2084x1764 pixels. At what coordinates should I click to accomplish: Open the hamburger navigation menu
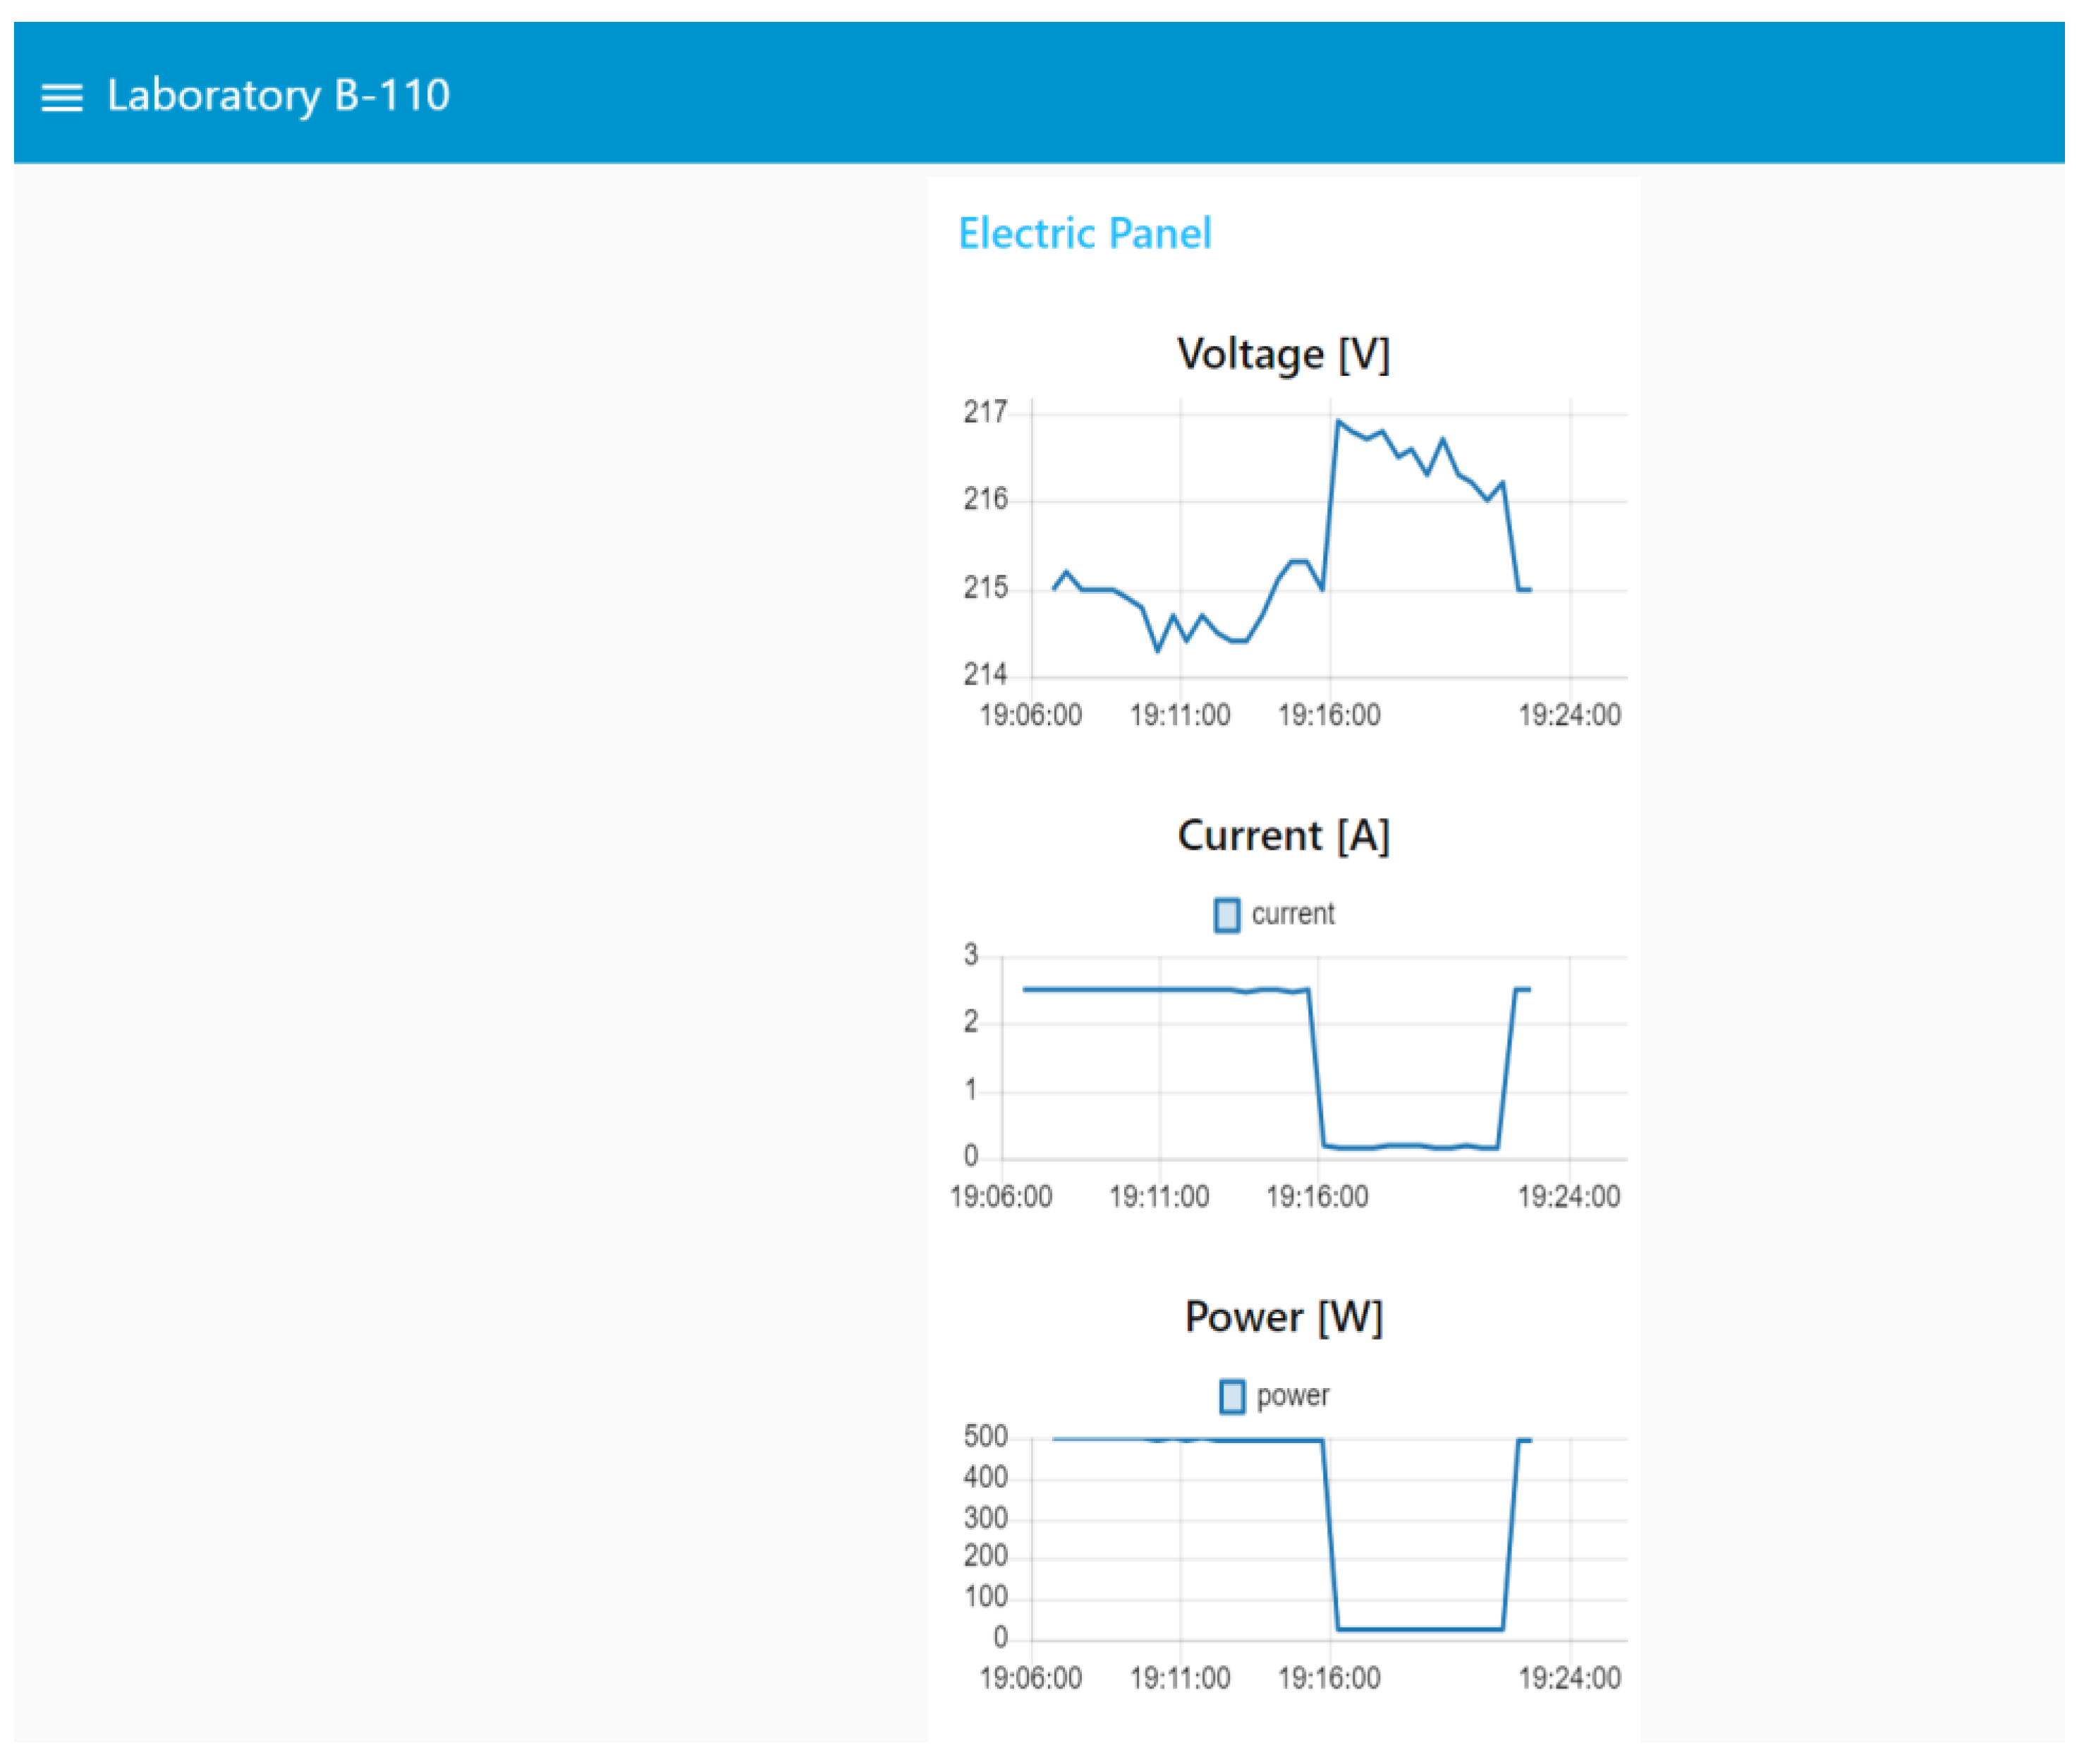pos(61,97)
